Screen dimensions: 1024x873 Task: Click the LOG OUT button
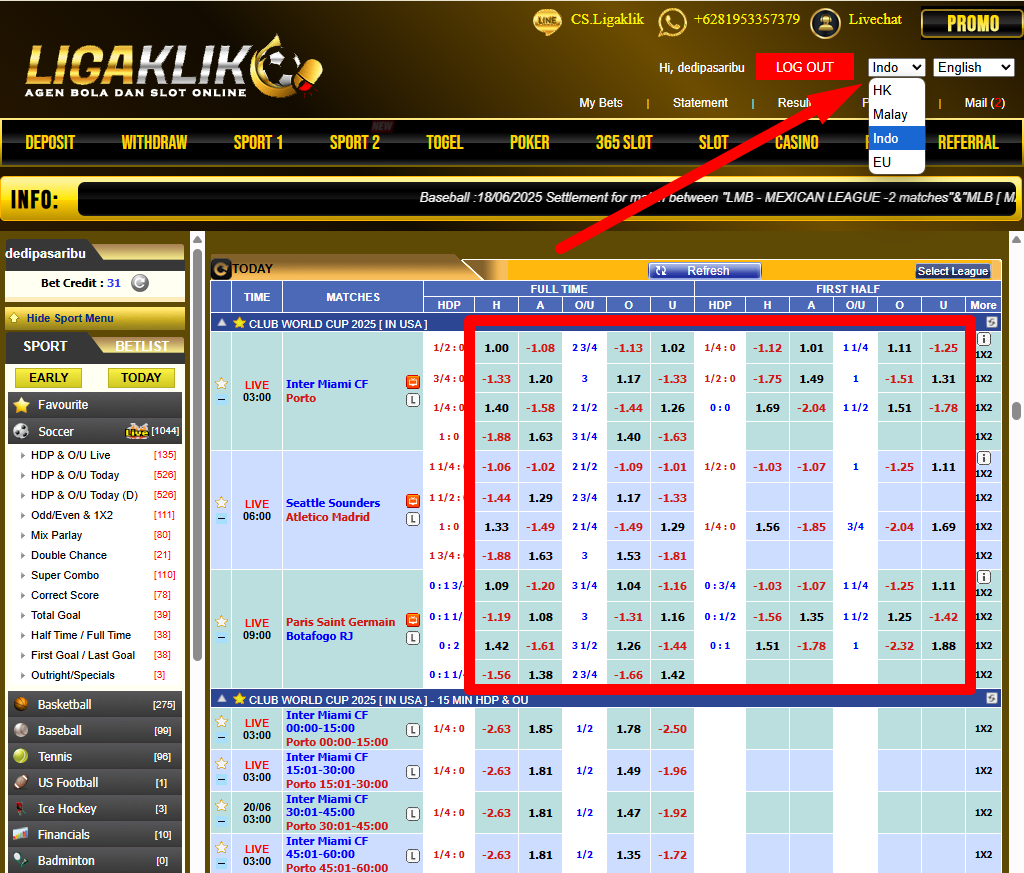[805, 67]
